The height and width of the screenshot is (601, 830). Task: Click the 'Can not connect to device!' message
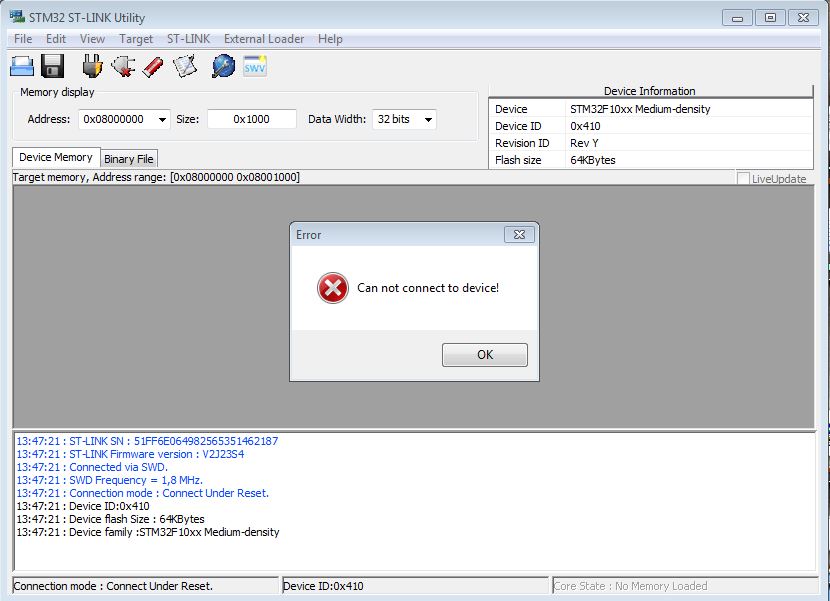428,288
